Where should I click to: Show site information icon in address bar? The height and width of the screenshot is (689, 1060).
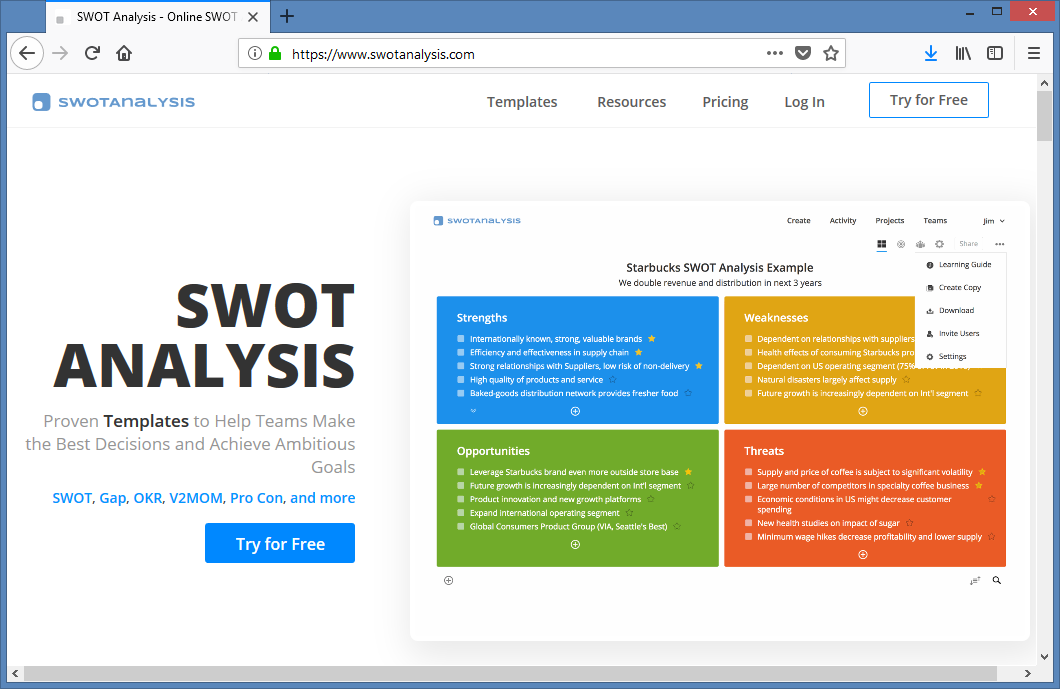pyautogui.click(x=255, y=53)
